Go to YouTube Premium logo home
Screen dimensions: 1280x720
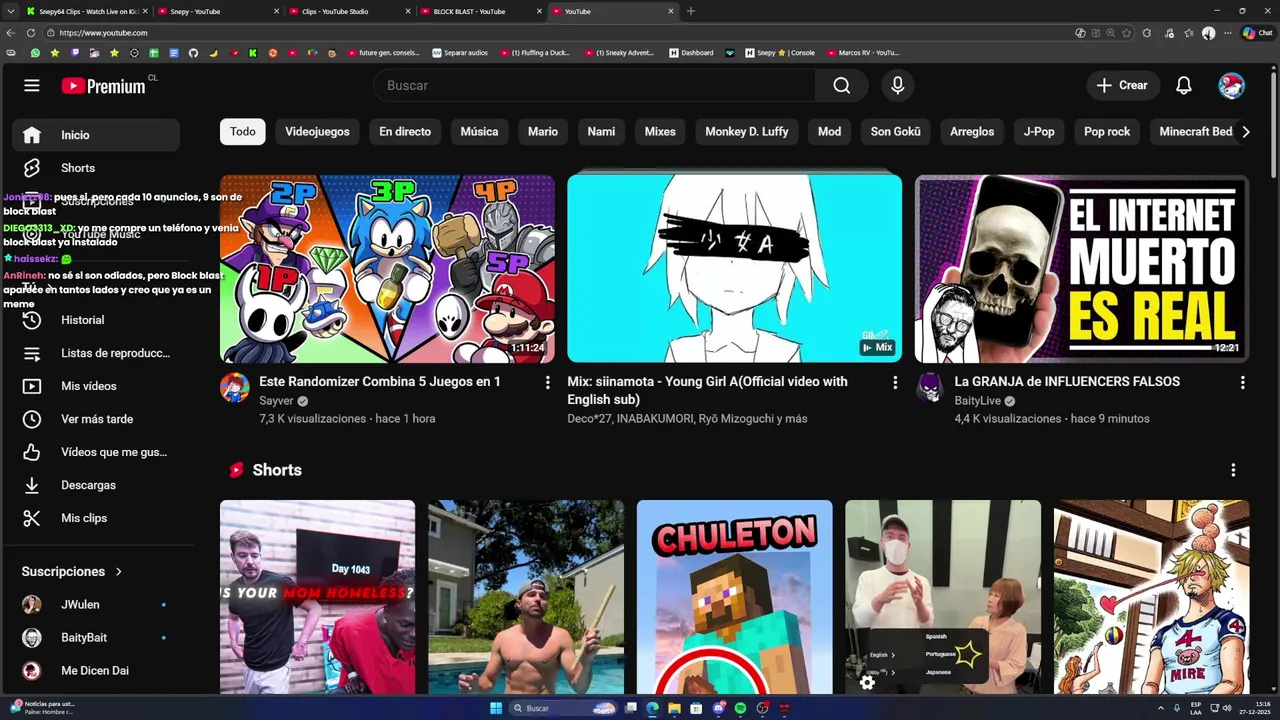pyautogui.click(x=104, y=86)
